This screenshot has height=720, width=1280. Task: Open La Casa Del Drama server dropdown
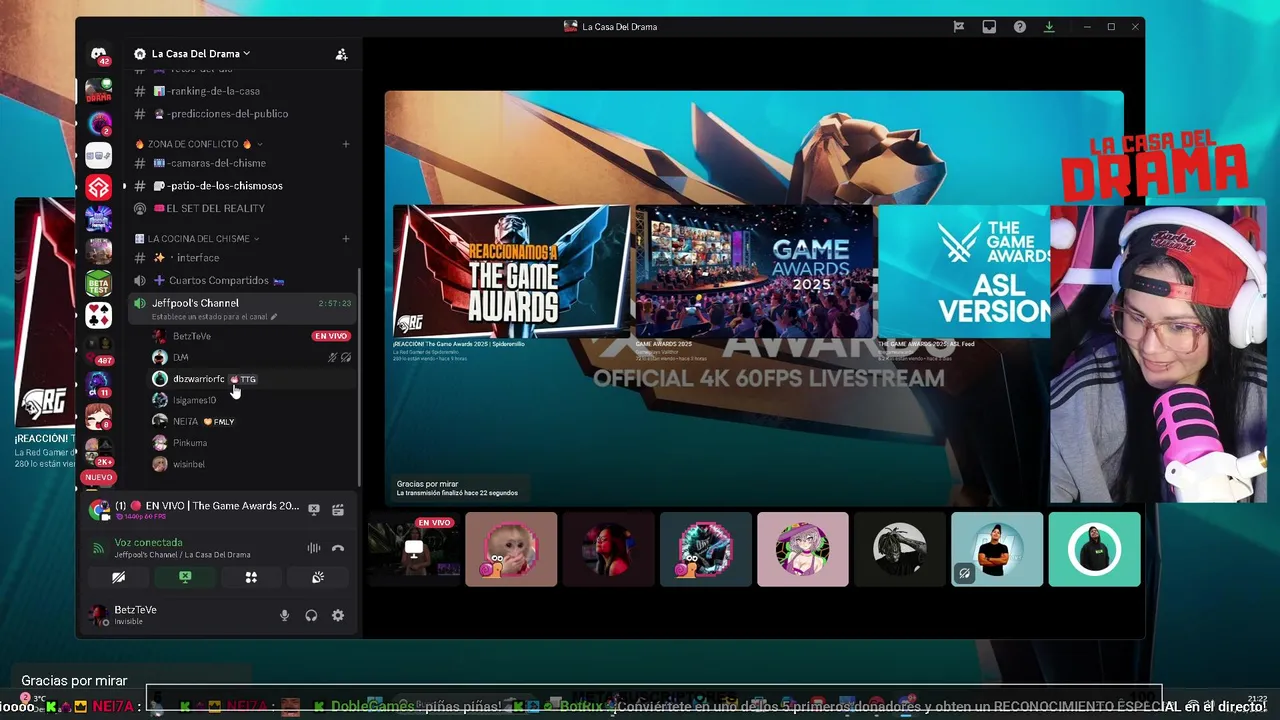[x=200, y=54]
